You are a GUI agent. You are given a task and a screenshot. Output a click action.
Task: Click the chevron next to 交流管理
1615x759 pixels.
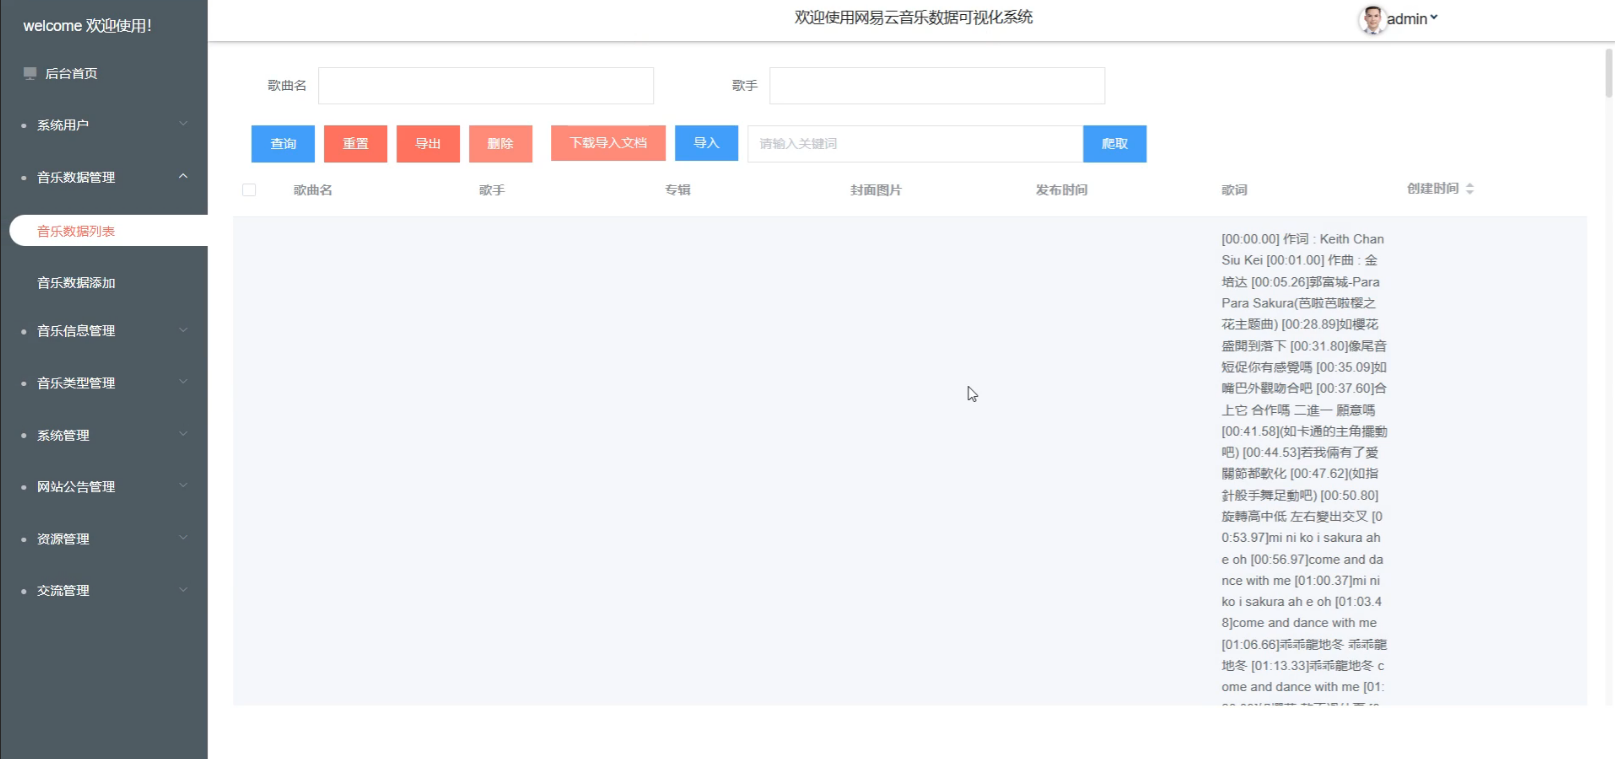click(183, 590)
